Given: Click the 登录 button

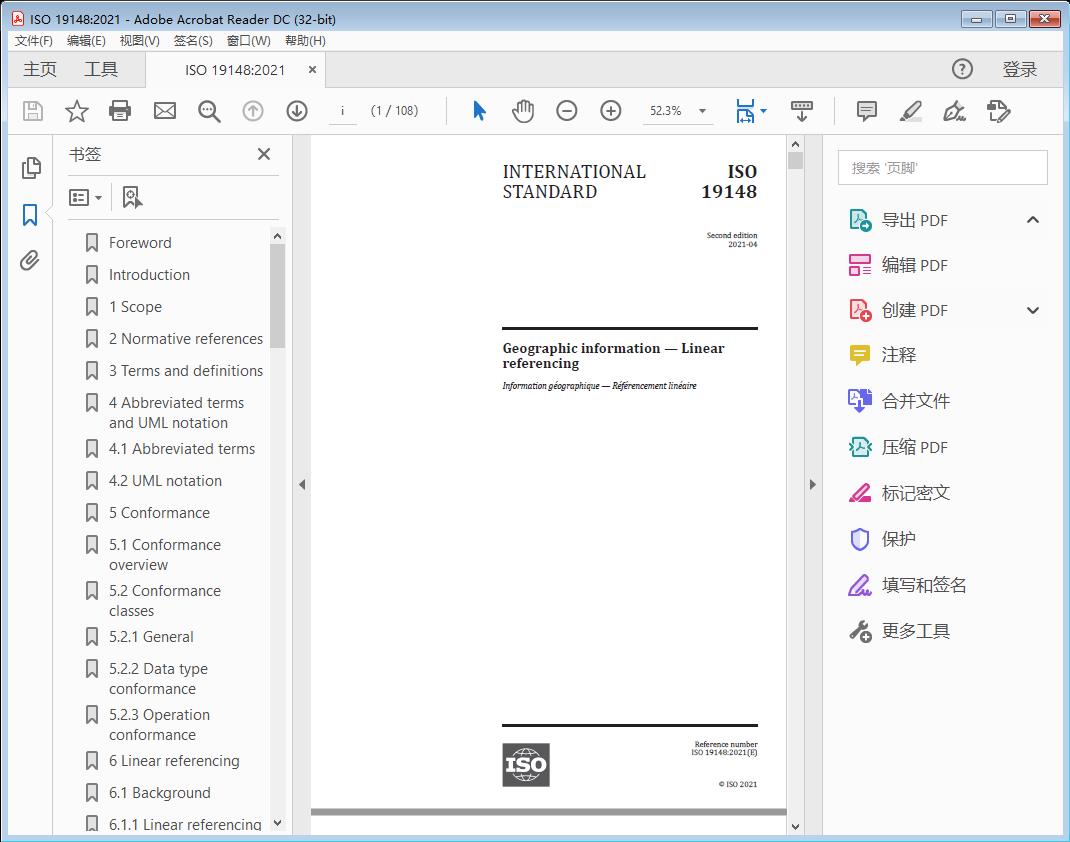Looking at the screenshot, I should (1022, 70).
